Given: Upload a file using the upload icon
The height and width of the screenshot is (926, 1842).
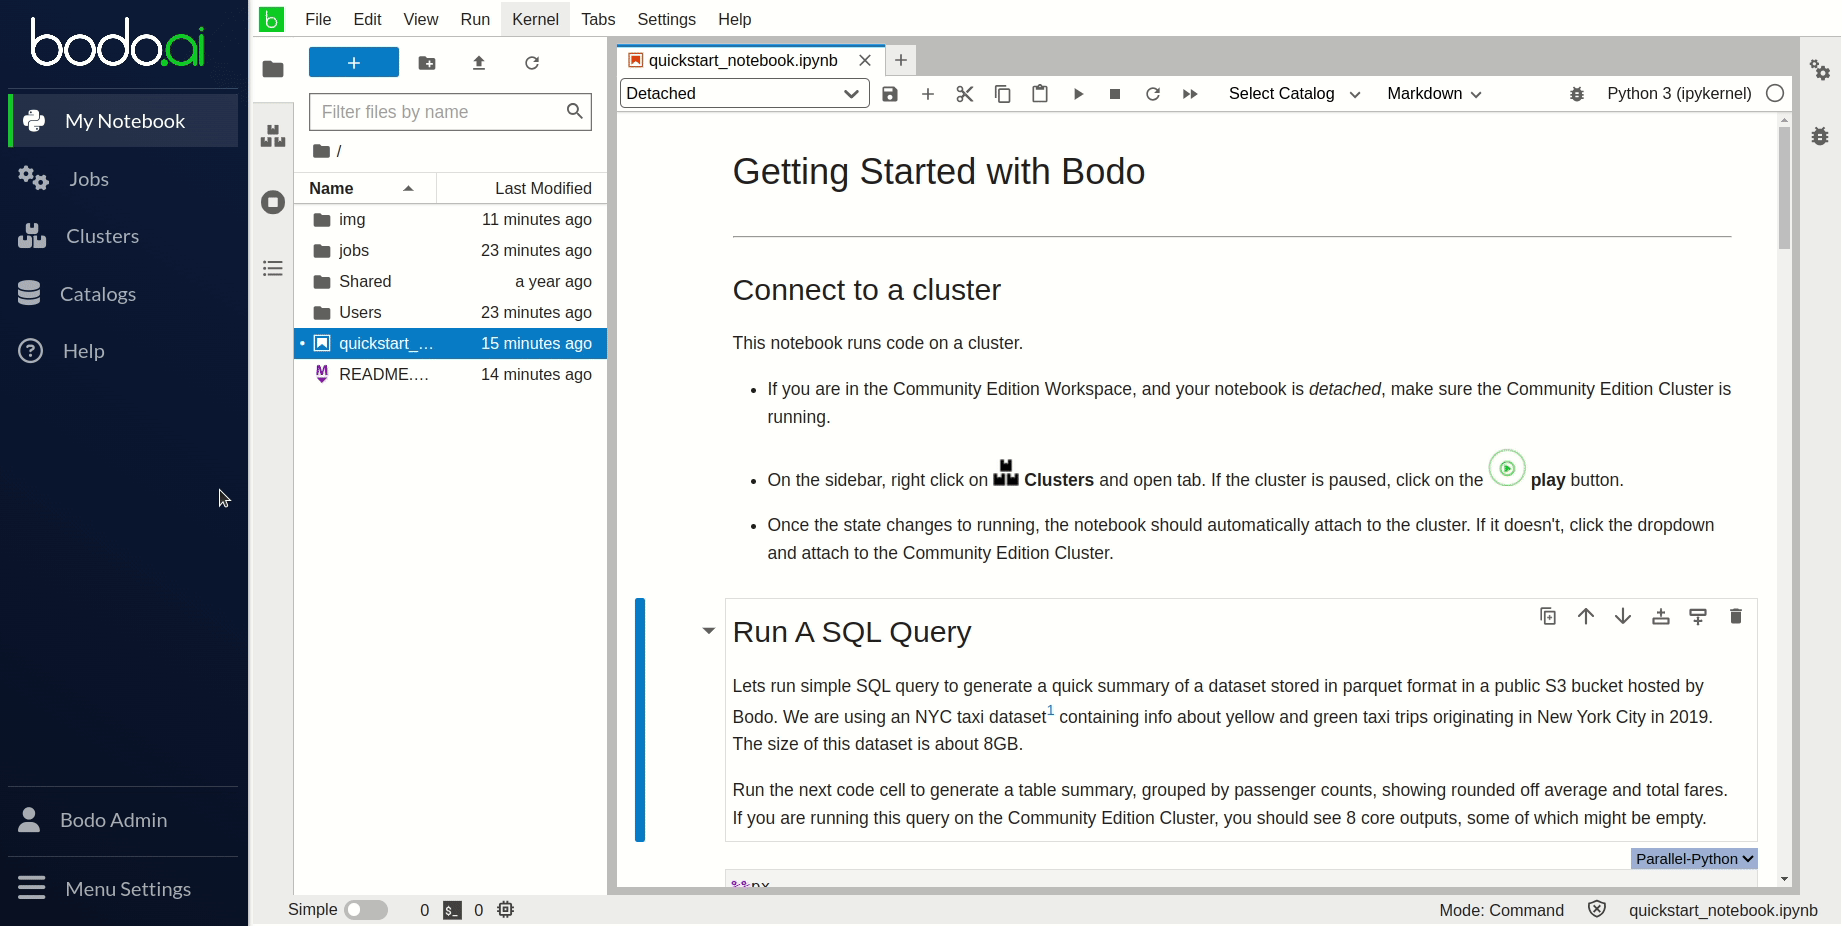Looking at the screenshot, I should pyautogui.click(x=479, y=62).
